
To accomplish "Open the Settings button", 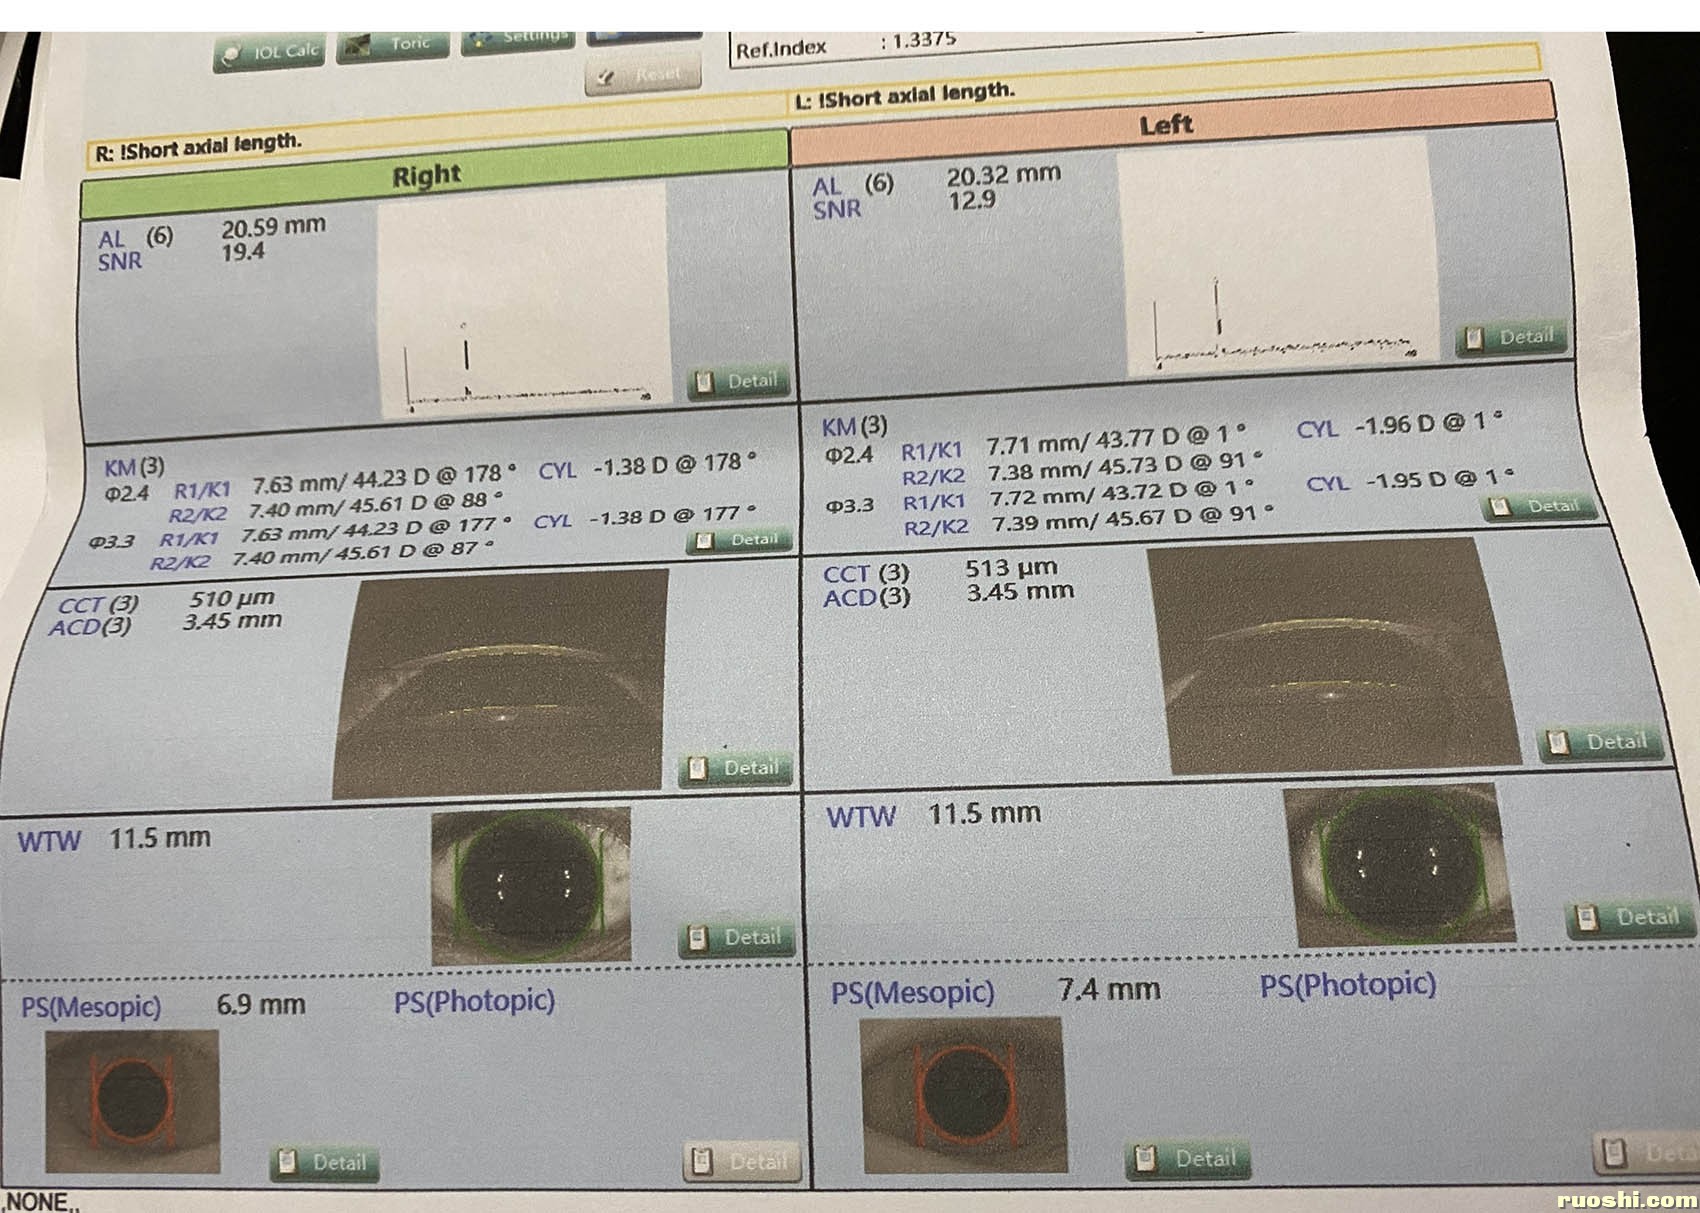I will click(518, 41).
